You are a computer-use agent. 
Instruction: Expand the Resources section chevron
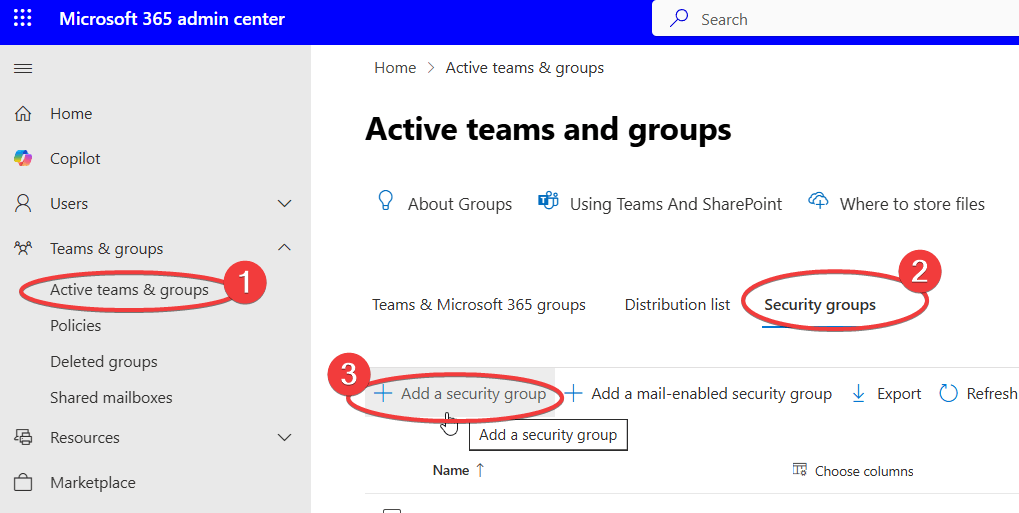[x=285, y=438]
